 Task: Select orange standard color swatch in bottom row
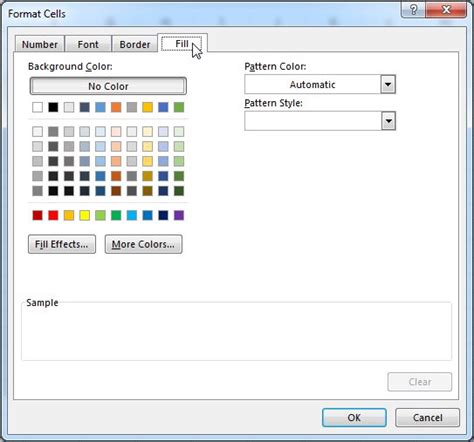point(69,215)
